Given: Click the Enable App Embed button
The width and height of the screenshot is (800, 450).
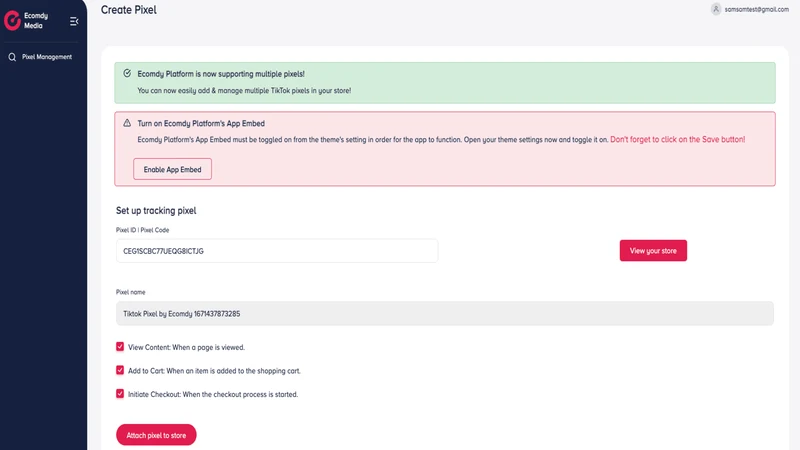Looking at the screenshot, I should point(172,169).
